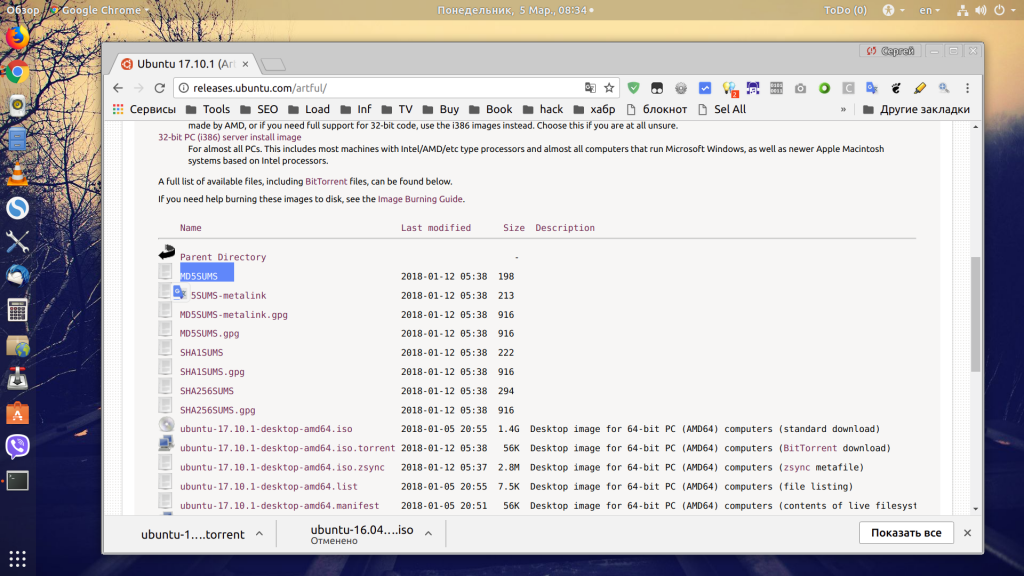
Task: Open the SHA256SUMS file link
Action: click(x=206, y=391)
